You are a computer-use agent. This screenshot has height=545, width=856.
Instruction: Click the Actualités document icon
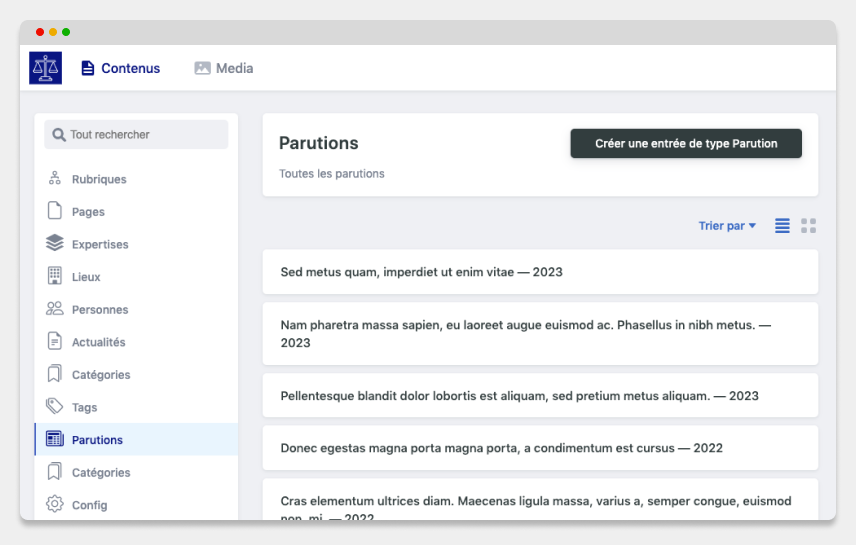(55, 341)
